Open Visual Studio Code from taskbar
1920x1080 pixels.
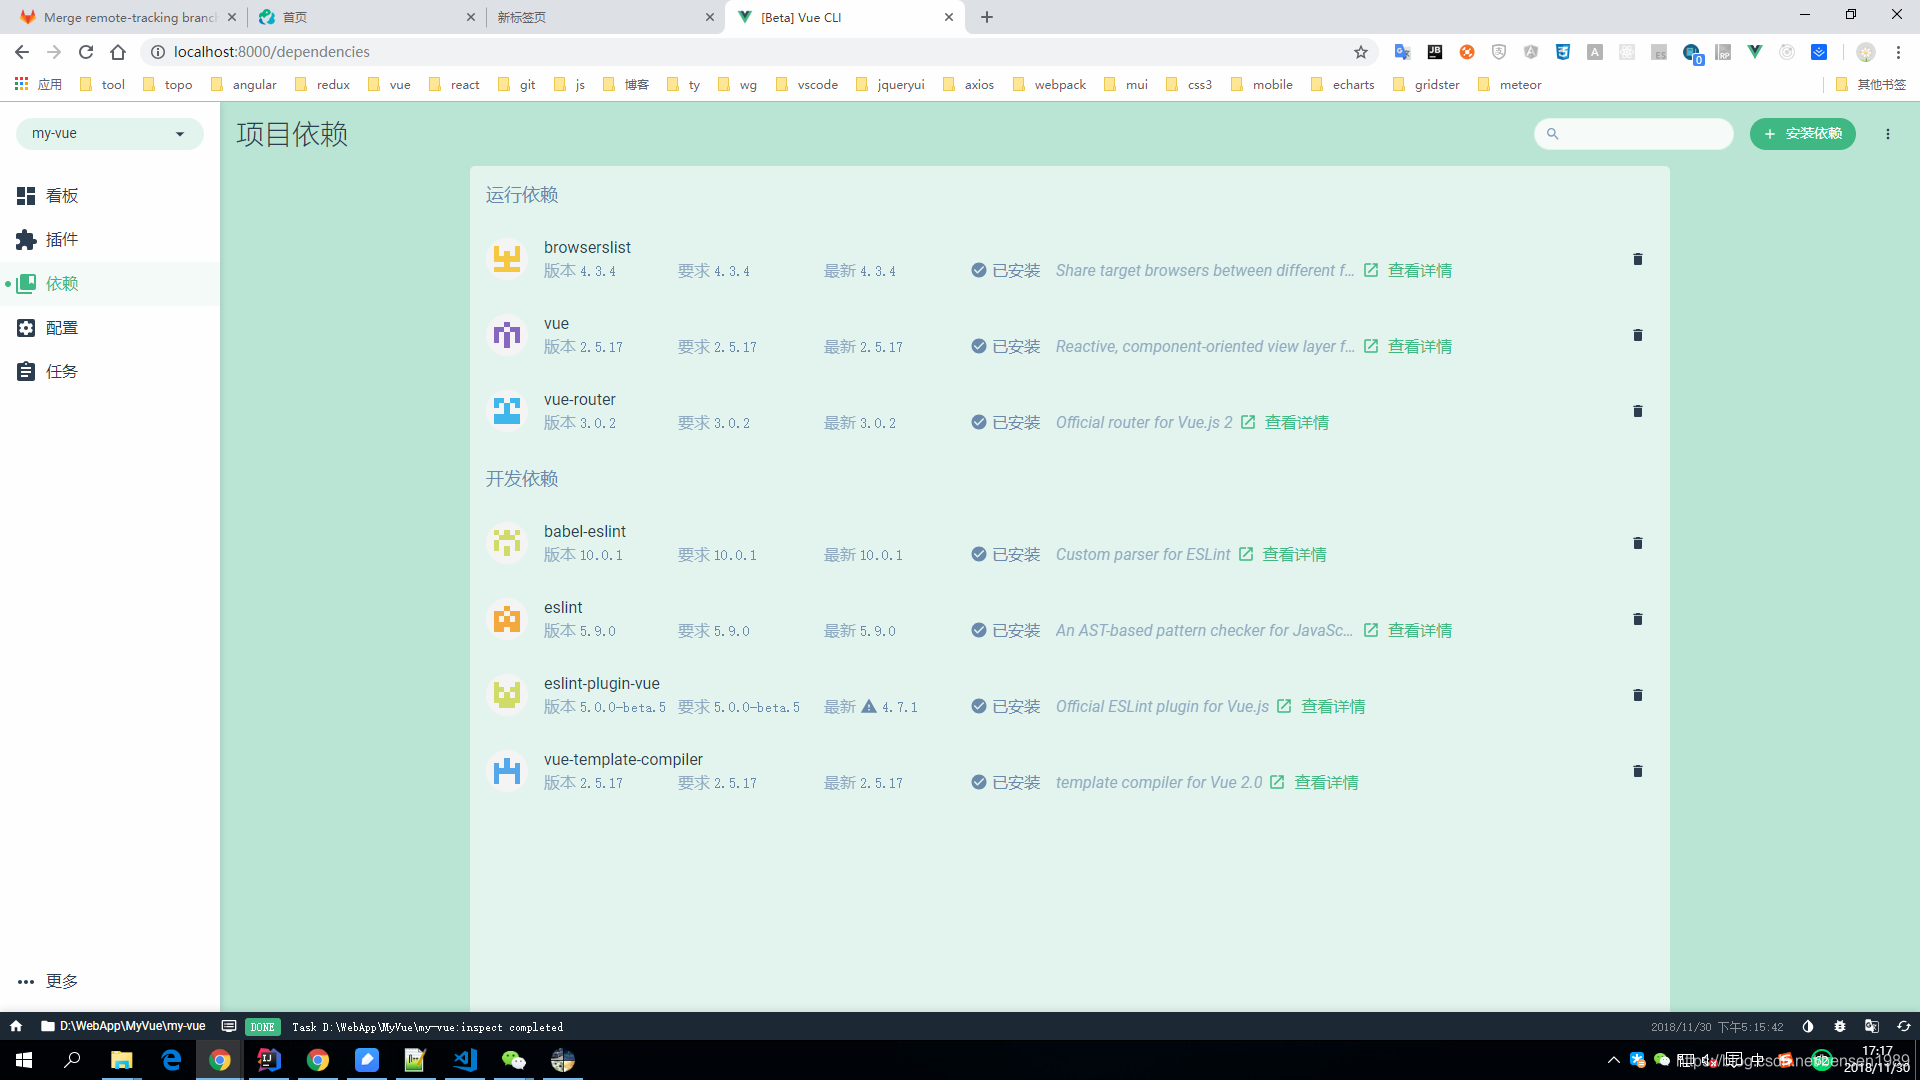tap(465, 1060)
